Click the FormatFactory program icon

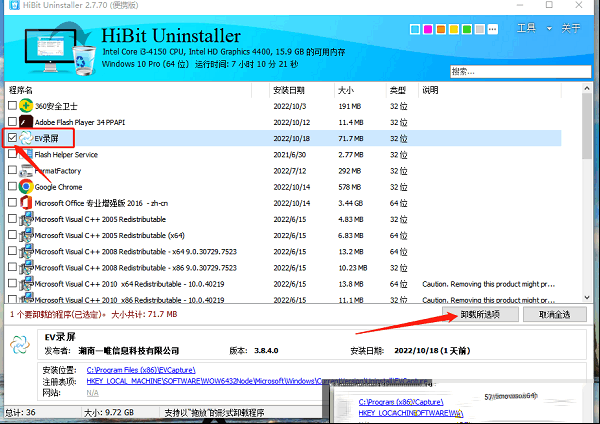coord(26,170)
